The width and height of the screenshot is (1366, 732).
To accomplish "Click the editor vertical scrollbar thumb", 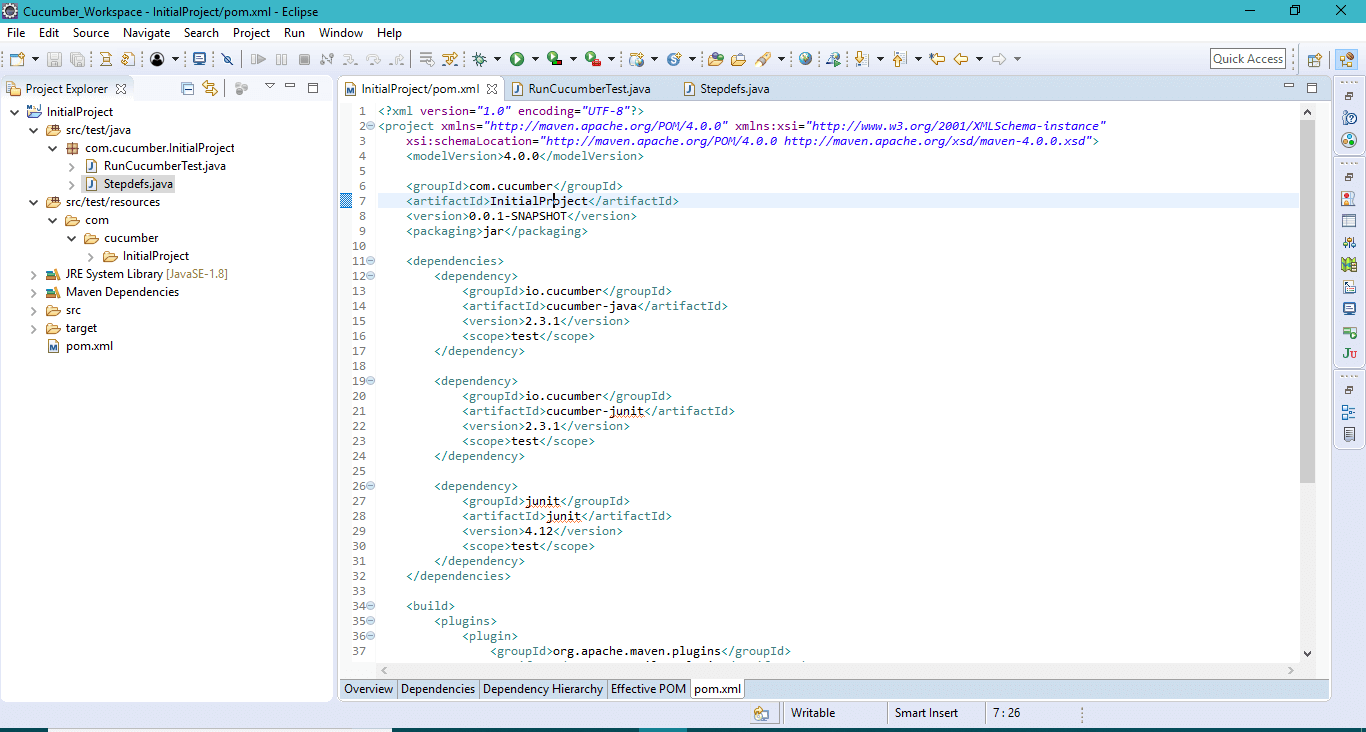I will (x=1307, y=300).
